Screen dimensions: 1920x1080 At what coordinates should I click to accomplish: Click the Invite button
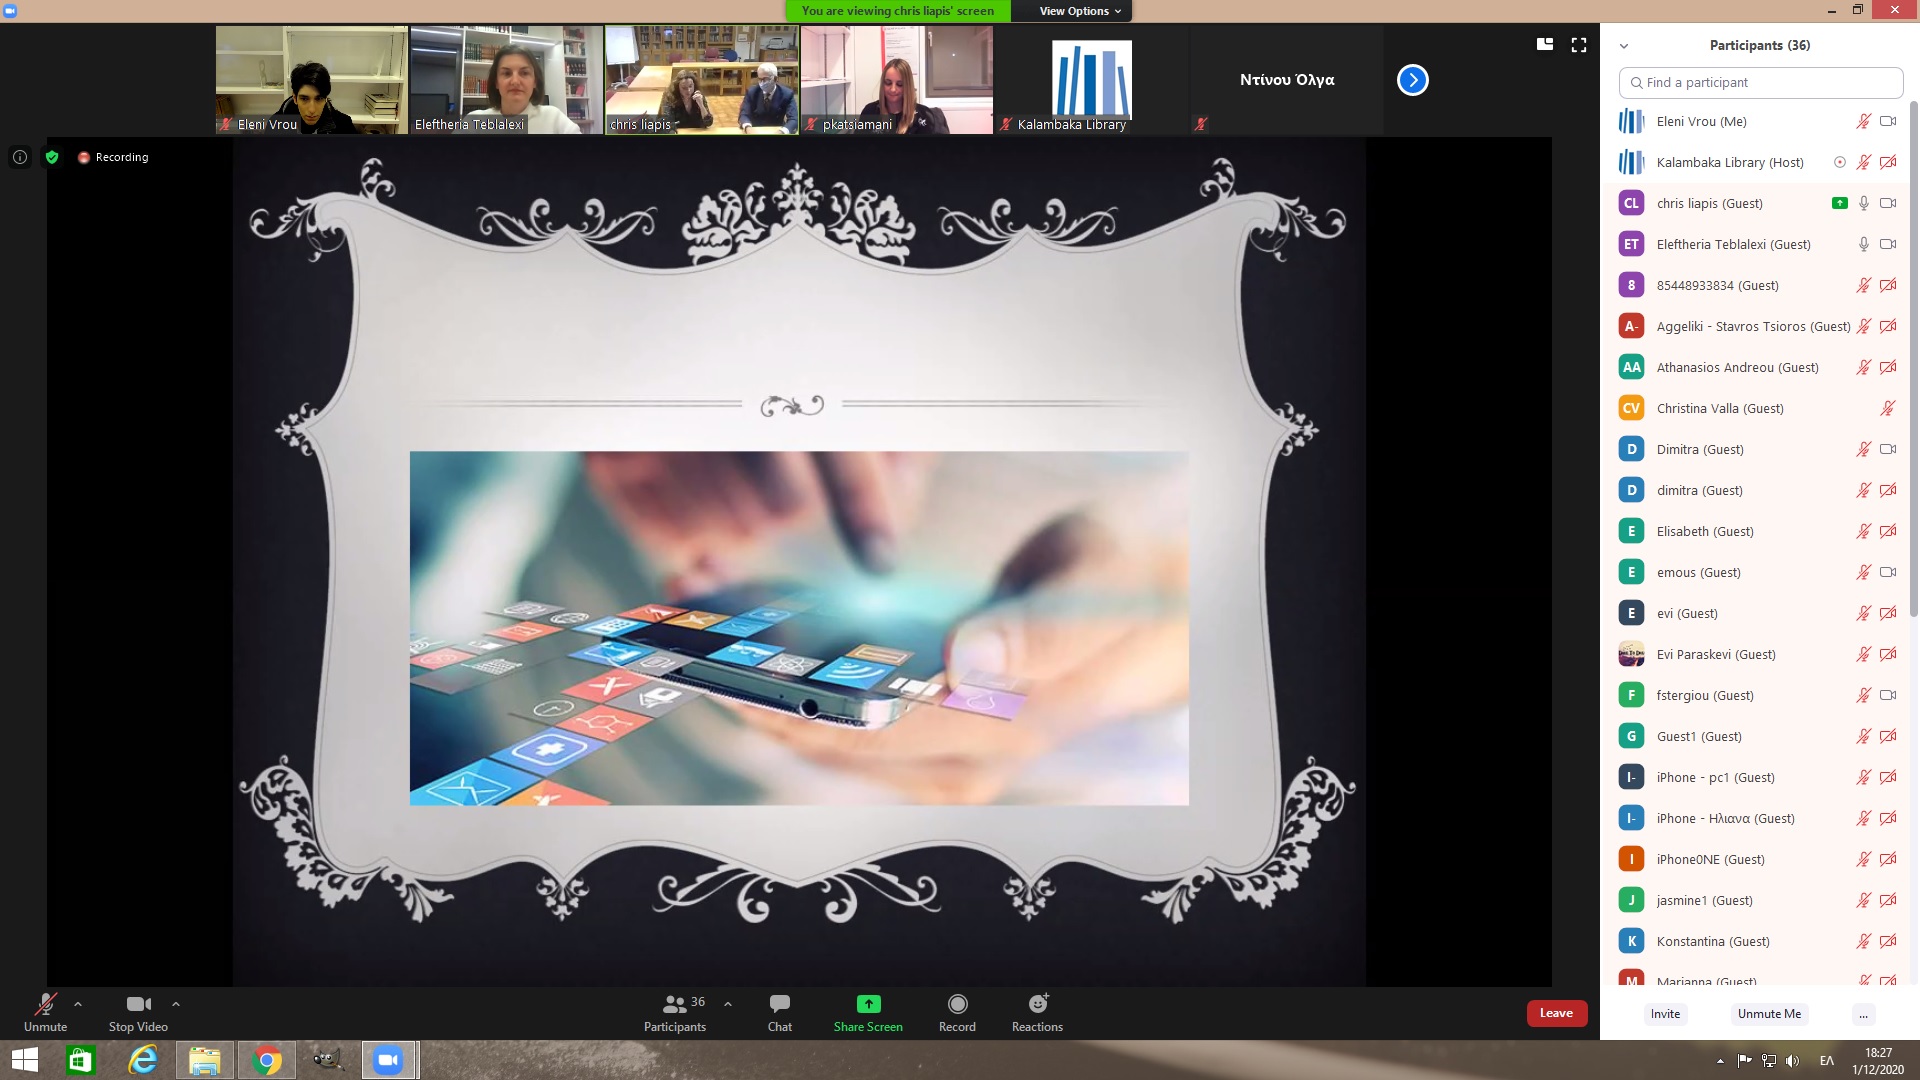pyautogui.click(x=1665, y=1014)
